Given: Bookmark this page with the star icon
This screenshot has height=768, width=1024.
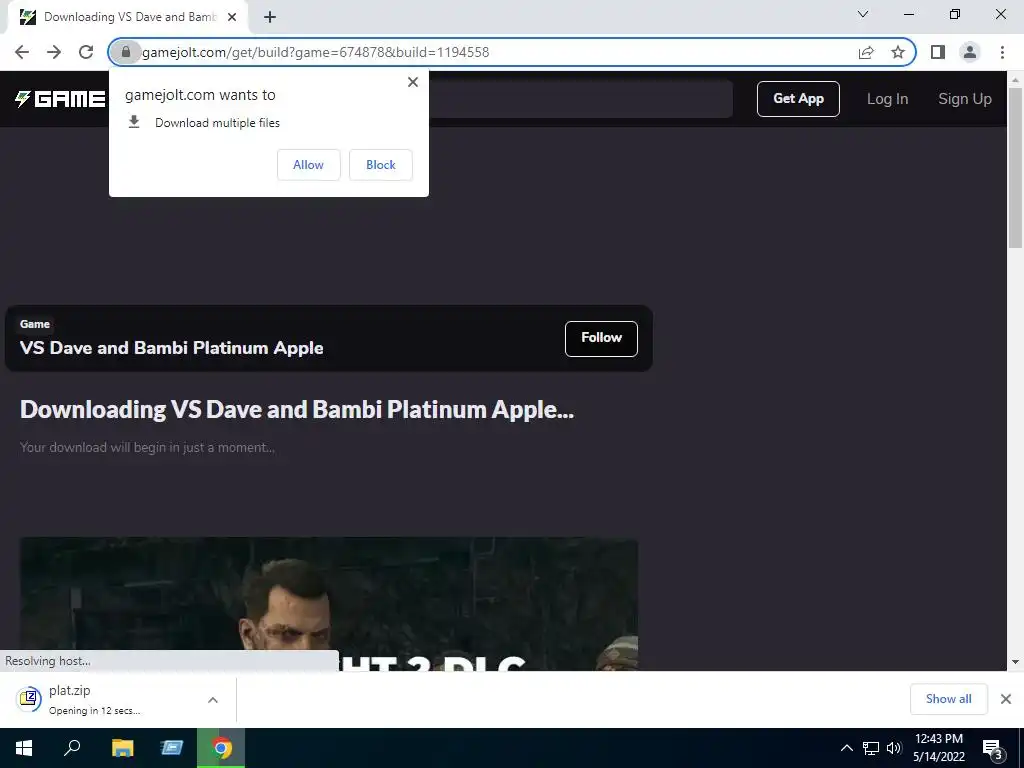Looking at the screenshot, I should (x=898, y=52).
